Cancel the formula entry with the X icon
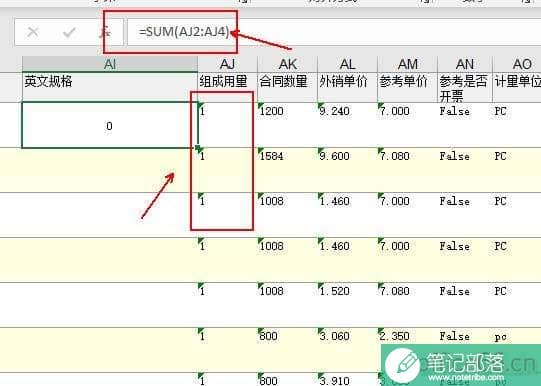 [x=33, y=32]
